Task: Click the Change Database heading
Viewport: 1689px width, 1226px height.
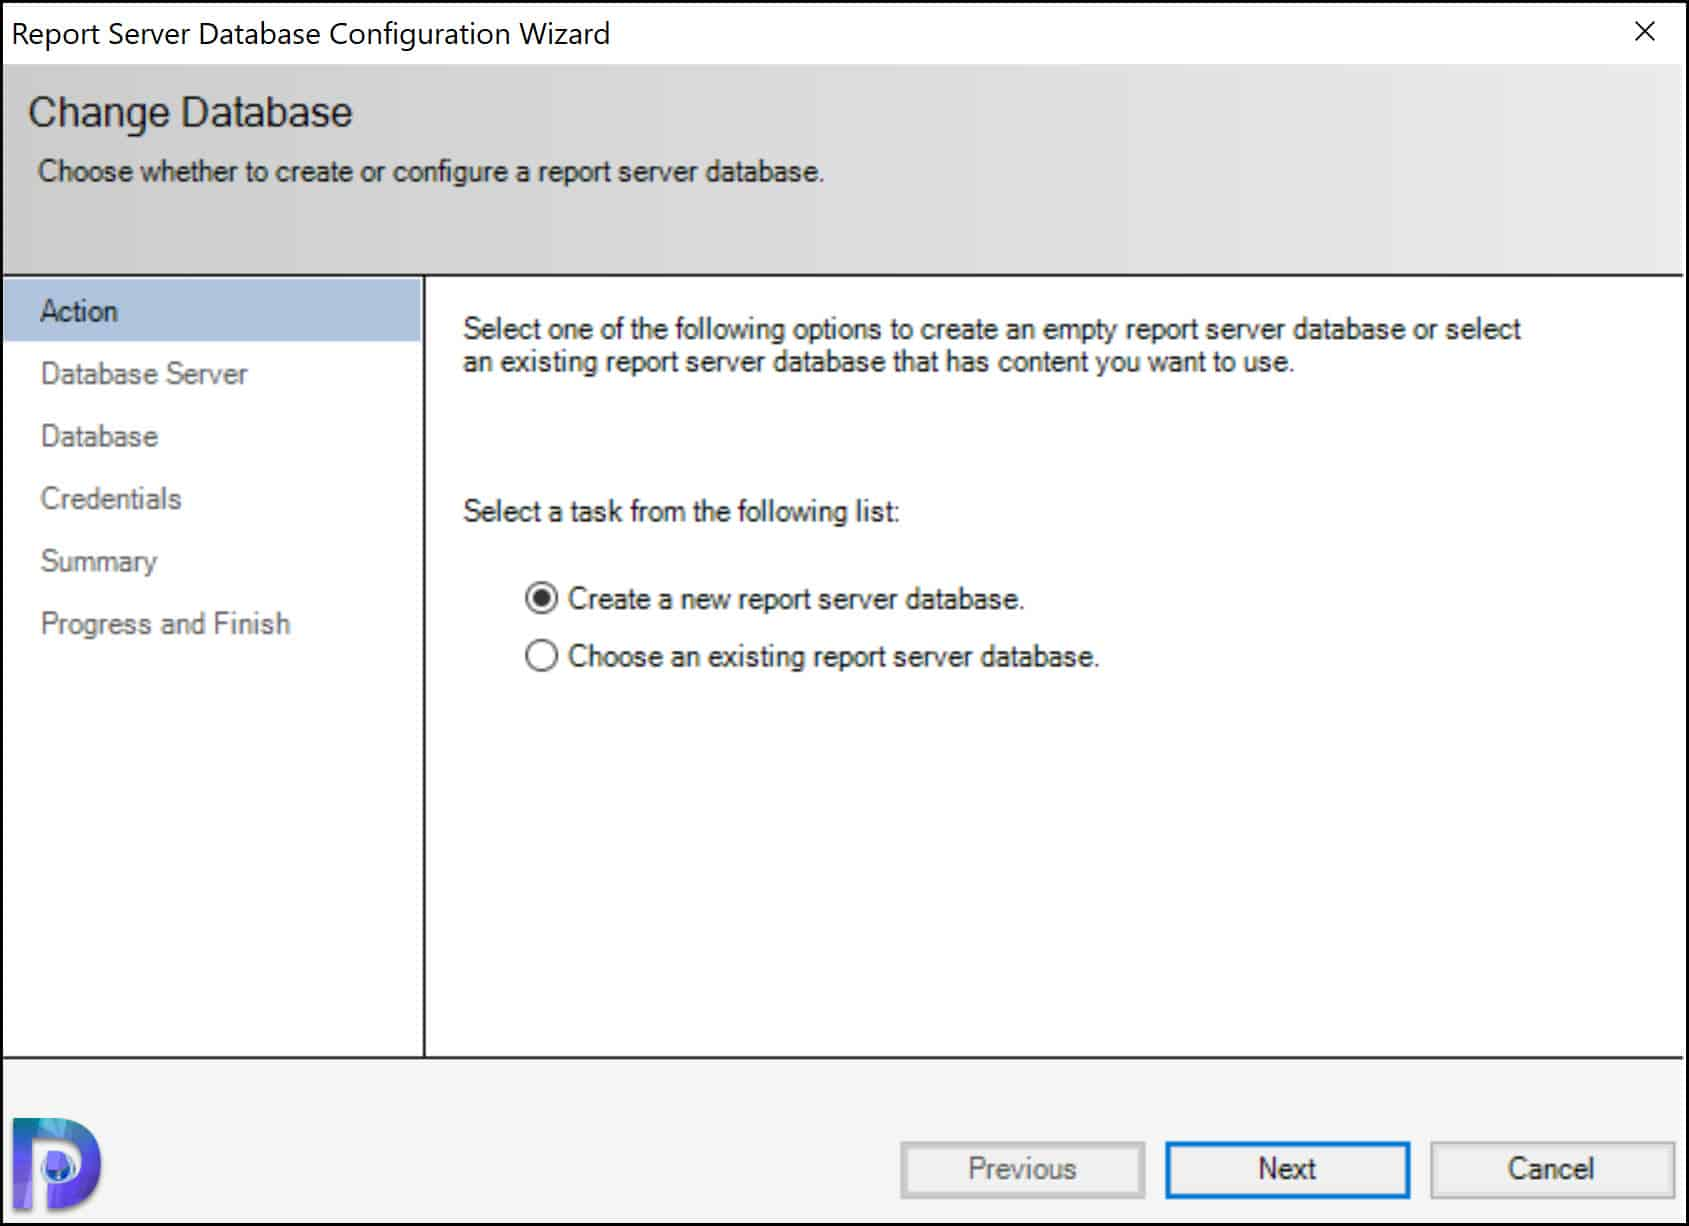Action: (190, 111)
